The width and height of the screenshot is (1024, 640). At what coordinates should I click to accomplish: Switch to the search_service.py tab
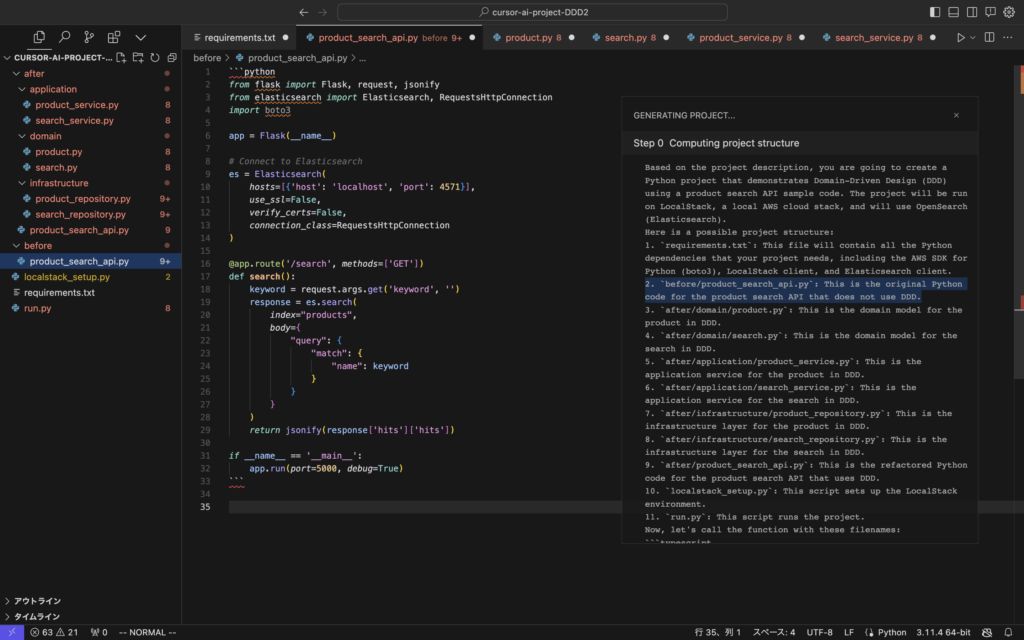pos(878,37)
